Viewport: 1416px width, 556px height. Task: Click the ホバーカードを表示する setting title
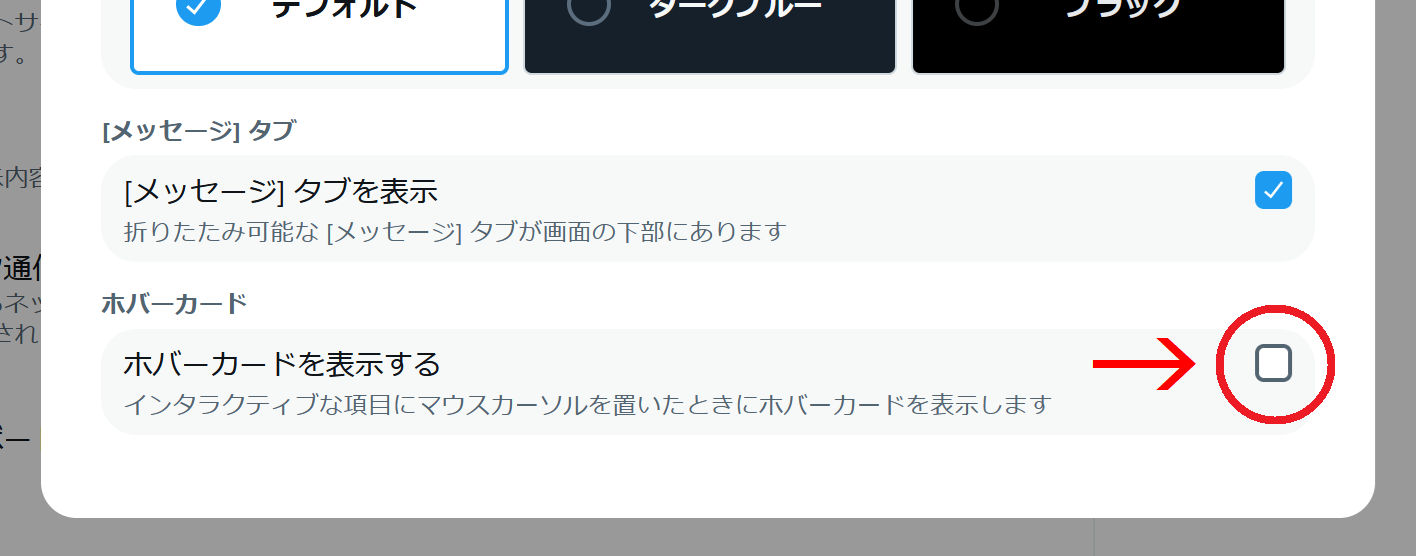pos(282,363)
